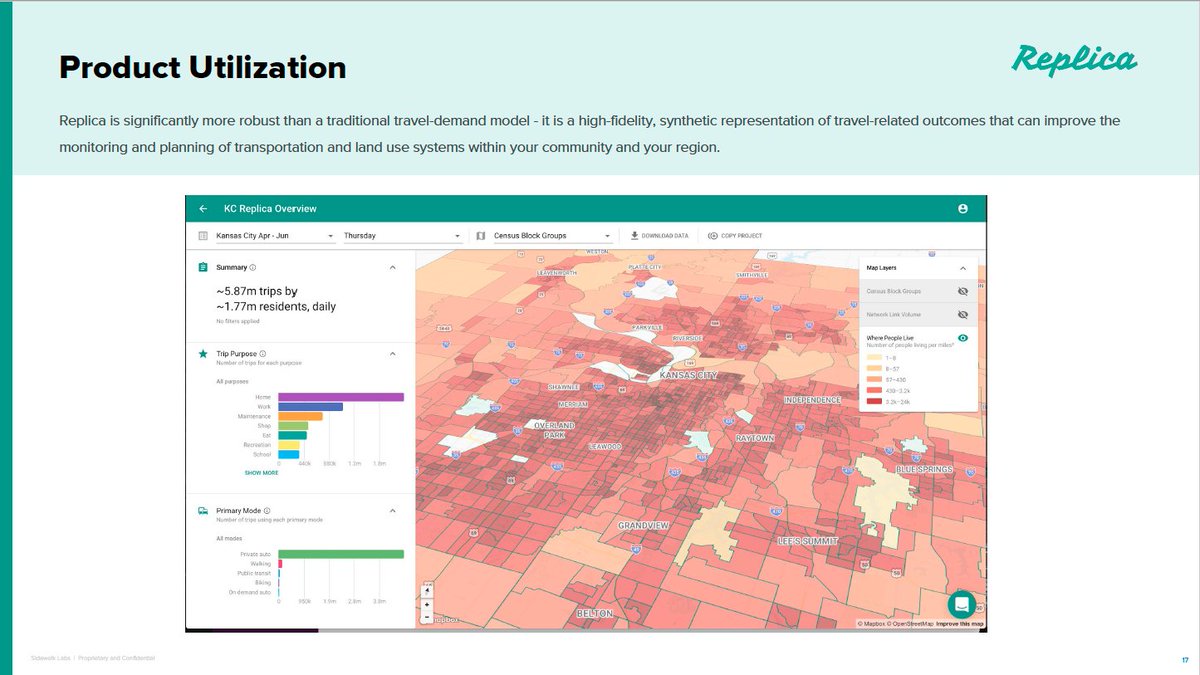Viewport: 1200px width, 675px height.
Task: Click the back arrow in KC Replica Overview header
Action: tap(203, 209)
